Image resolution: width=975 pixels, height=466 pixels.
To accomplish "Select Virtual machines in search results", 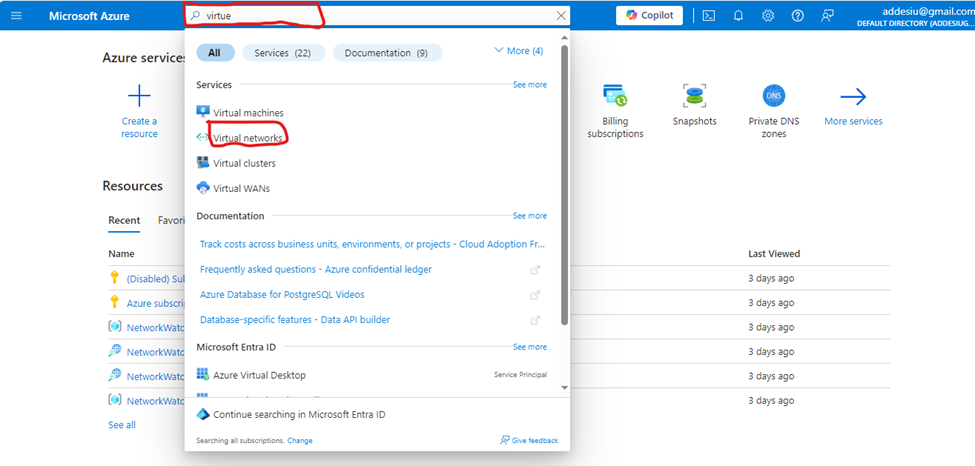I will click(248, 113).
